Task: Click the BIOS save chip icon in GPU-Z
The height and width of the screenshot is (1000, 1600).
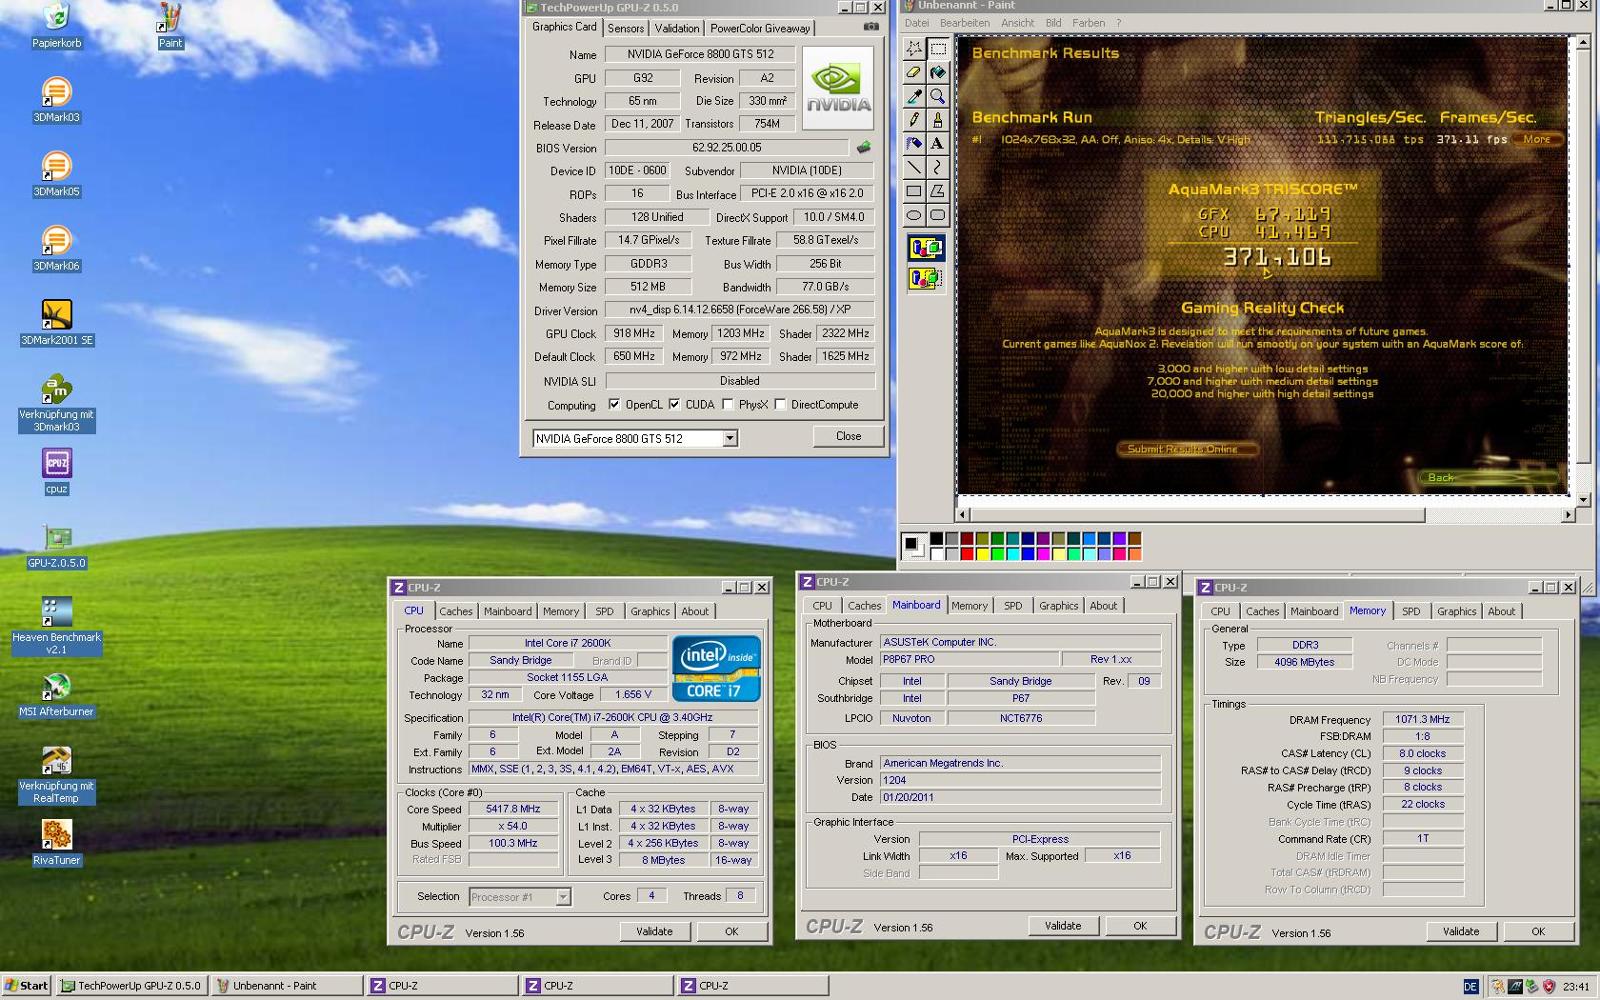Action: tap(864, 147)
